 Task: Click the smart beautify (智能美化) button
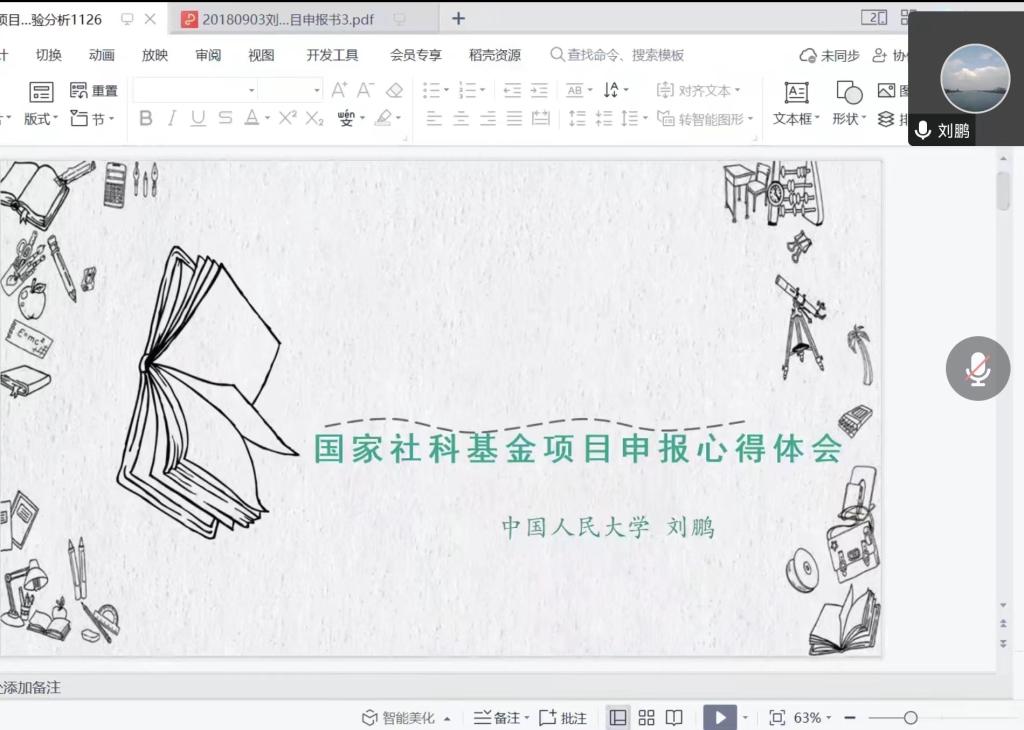point(406,717)
